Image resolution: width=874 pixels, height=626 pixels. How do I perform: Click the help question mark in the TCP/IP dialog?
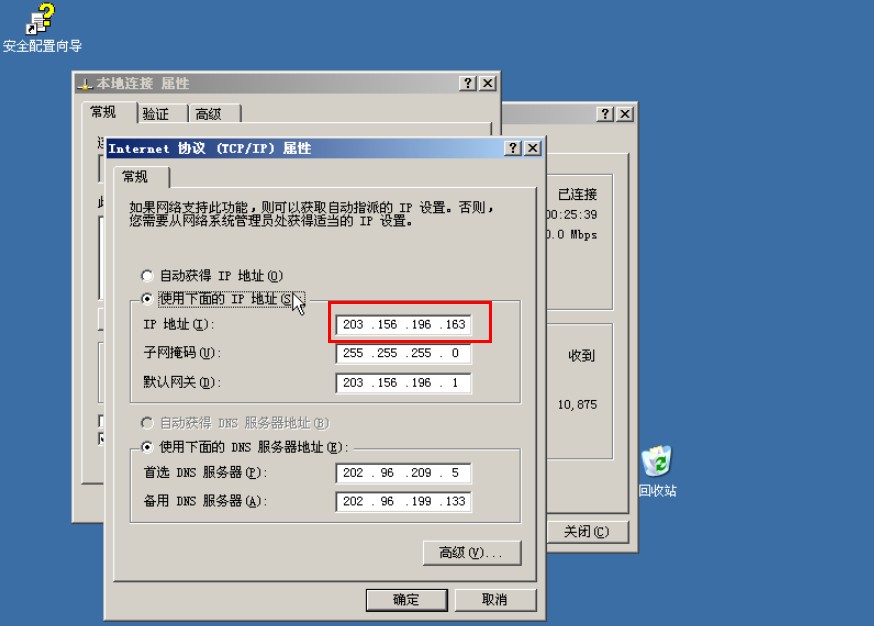pyautogui.click(x=512, y=148)
